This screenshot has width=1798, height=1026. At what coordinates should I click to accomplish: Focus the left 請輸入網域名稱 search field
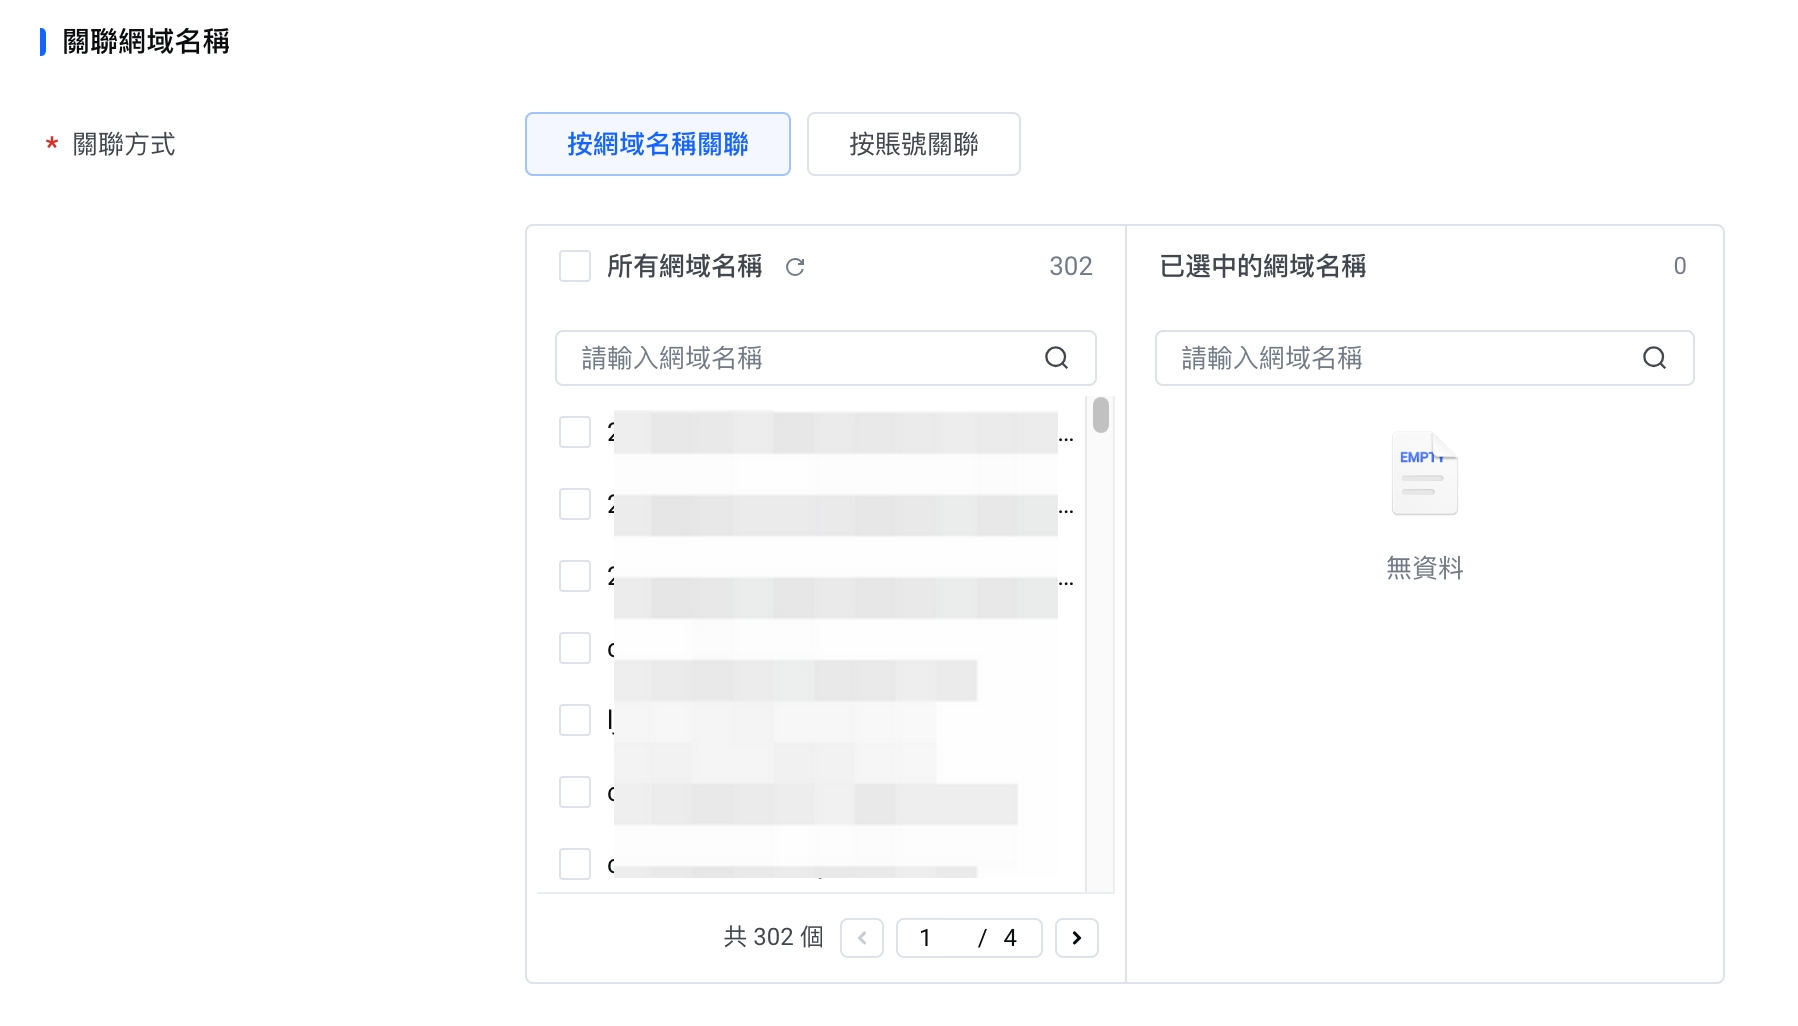(x=800, y=358)
